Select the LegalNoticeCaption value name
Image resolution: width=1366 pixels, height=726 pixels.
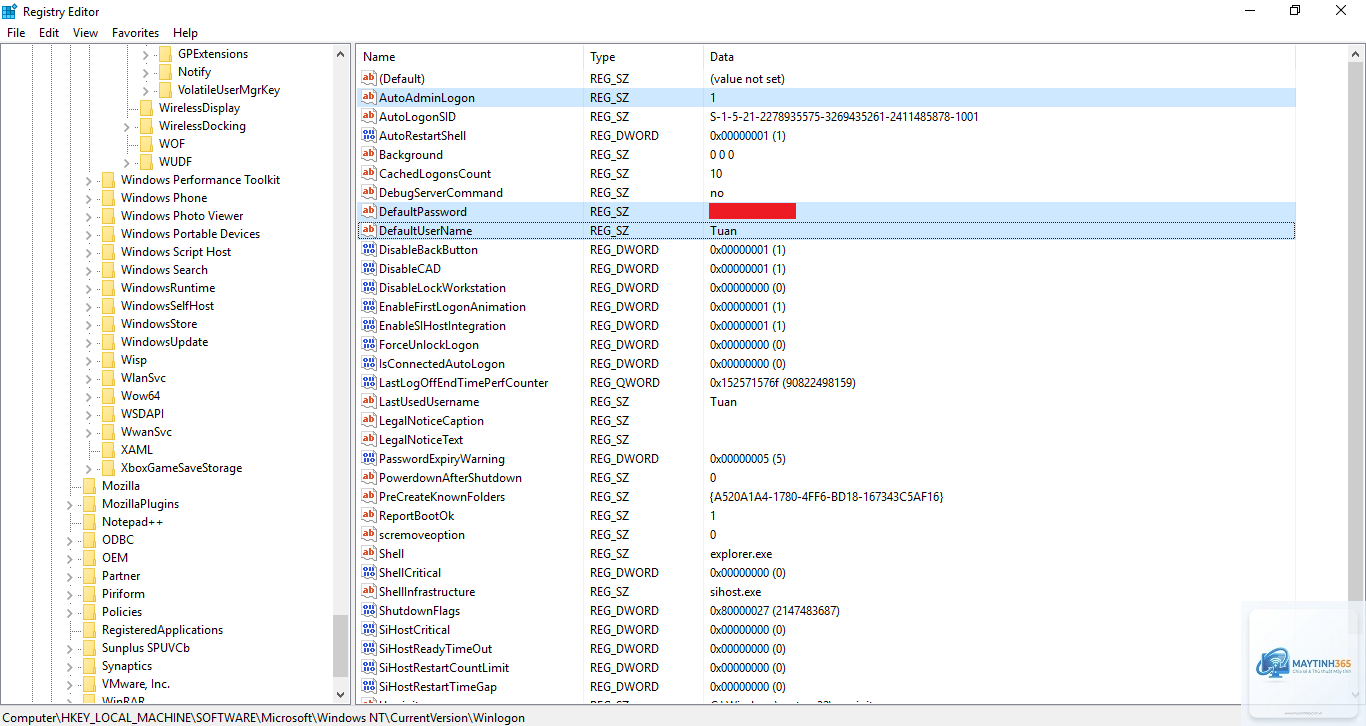point(431,420)
